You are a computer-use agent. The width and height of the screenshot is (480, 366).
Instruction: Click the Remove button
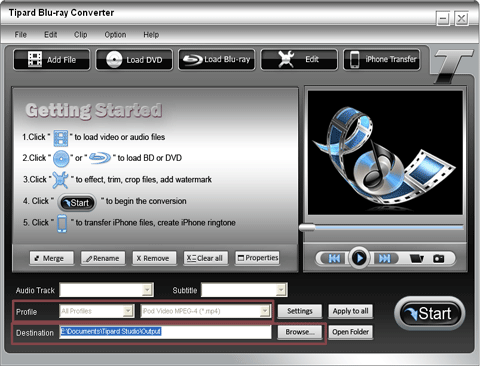(154, 258)
